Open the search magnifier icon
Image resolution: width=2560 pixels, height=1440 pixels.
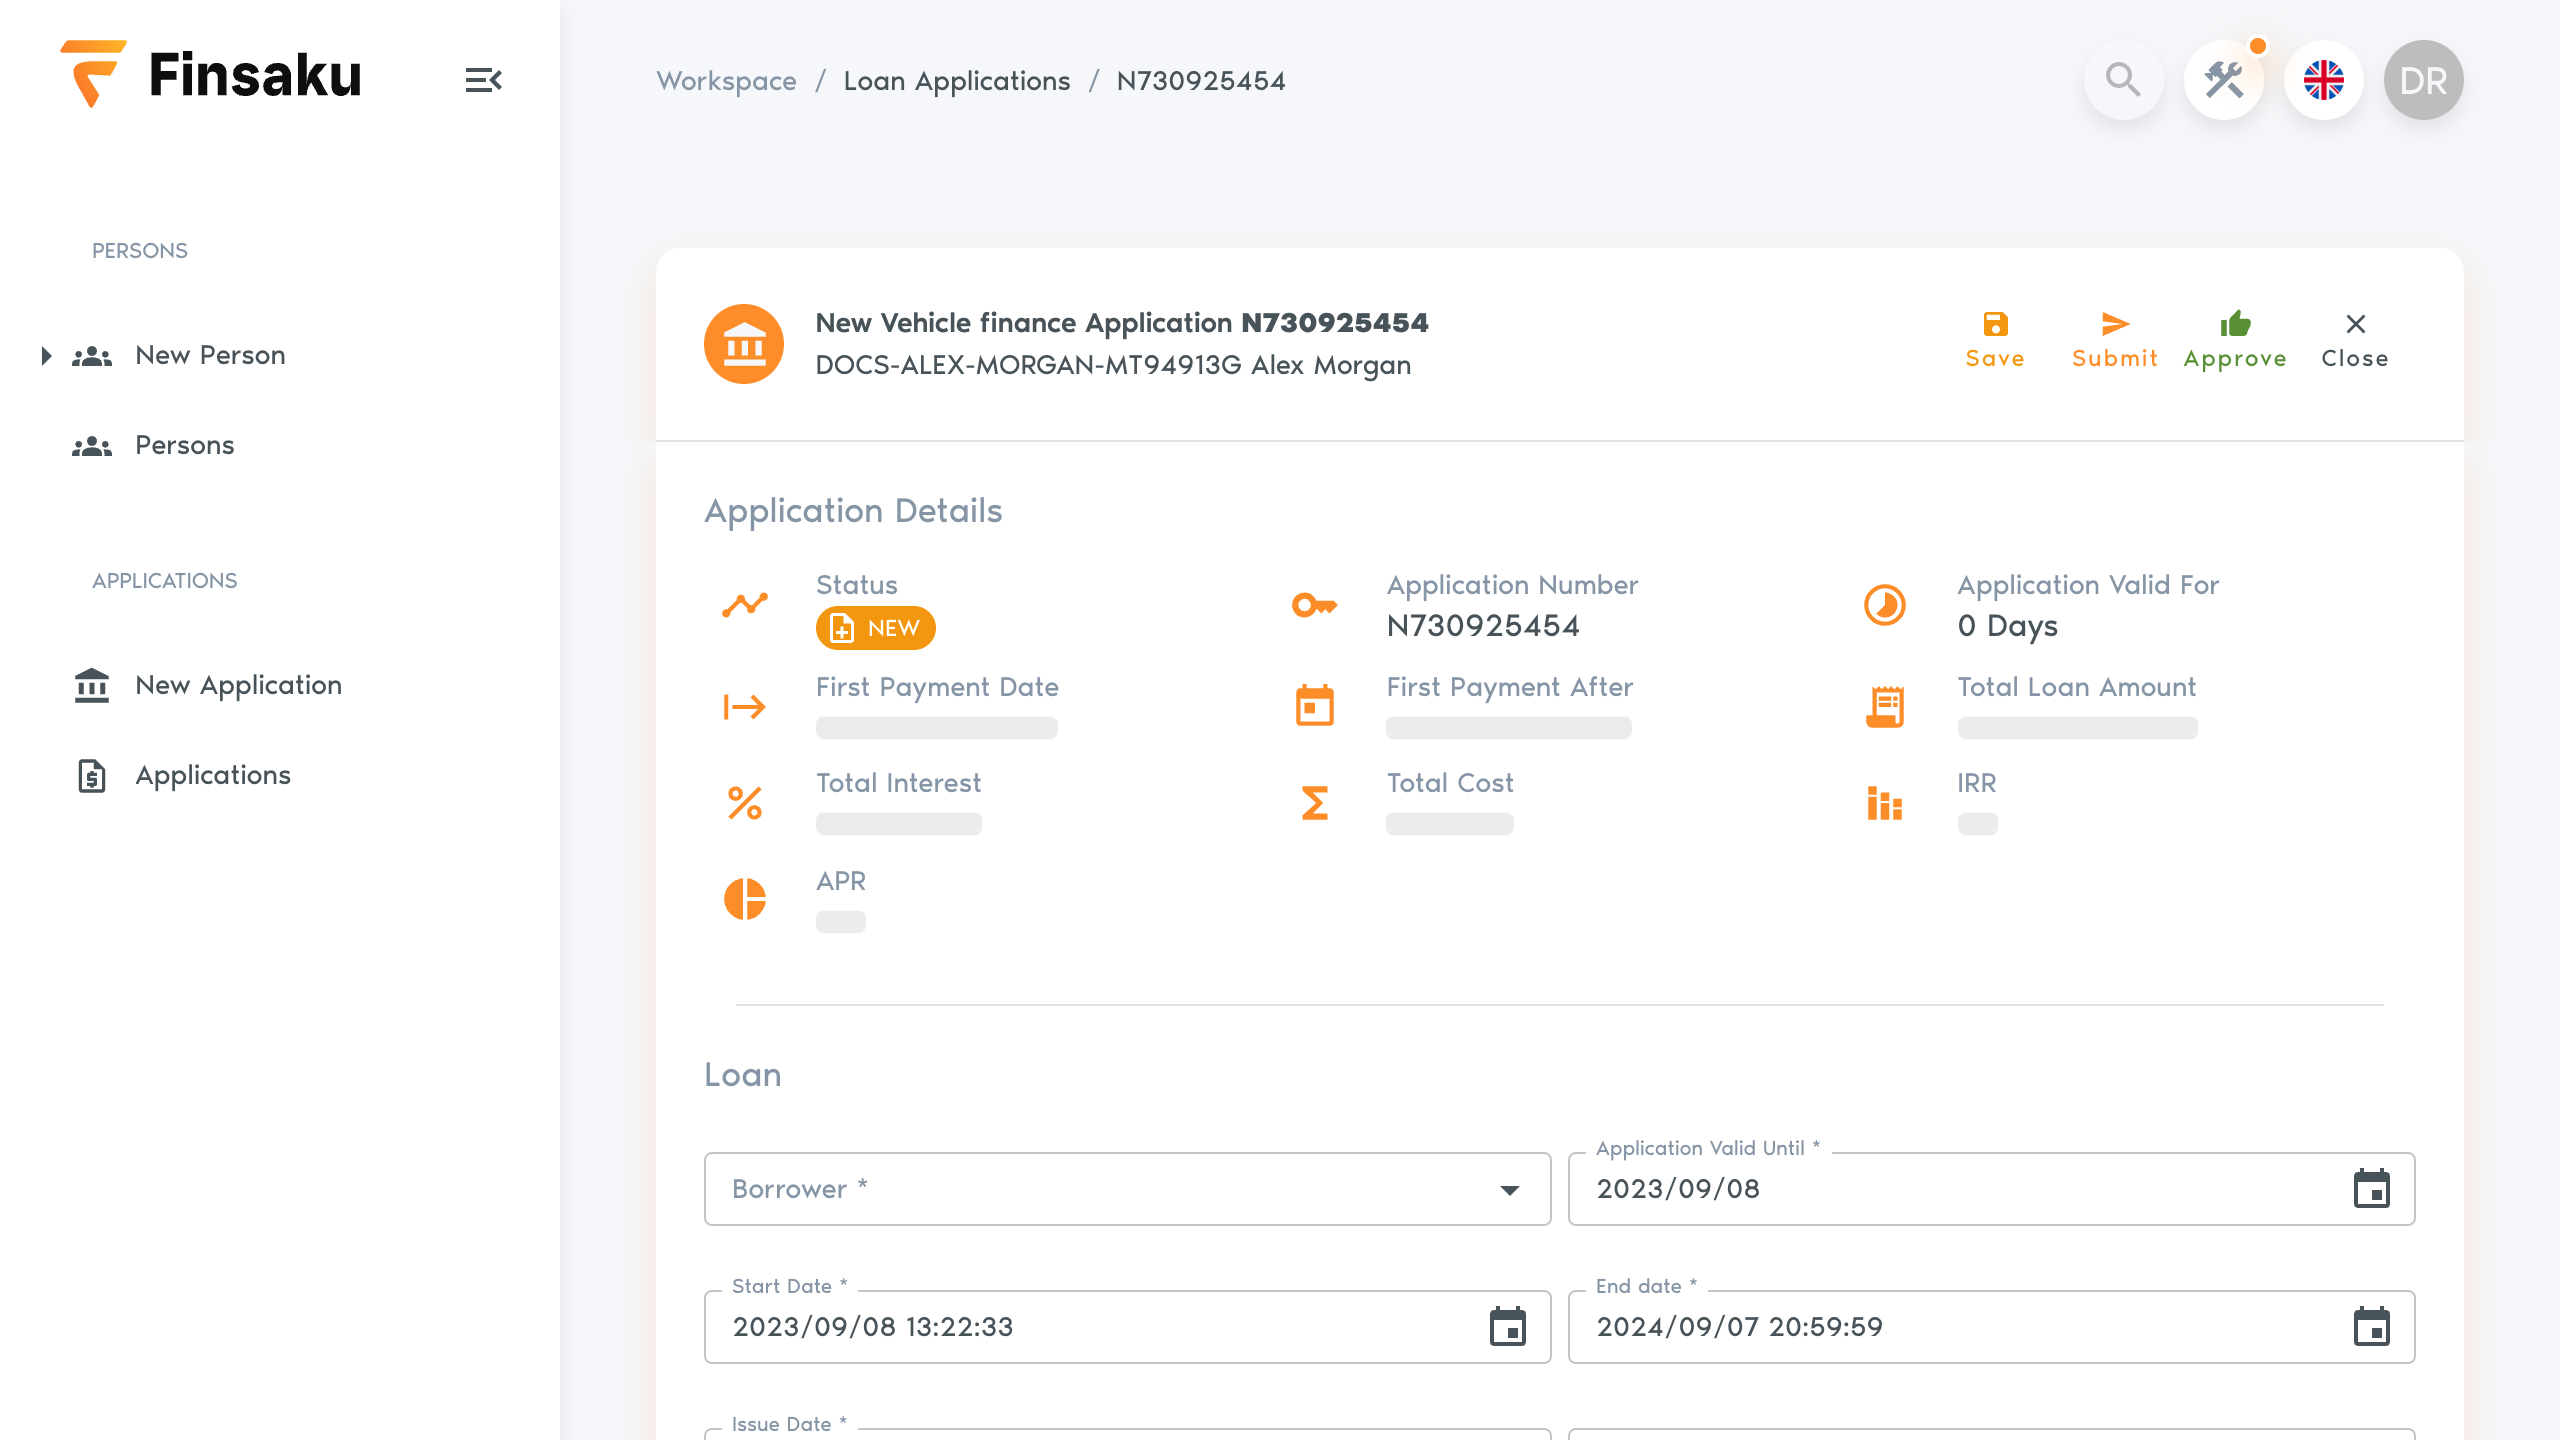click(2123, 80)
